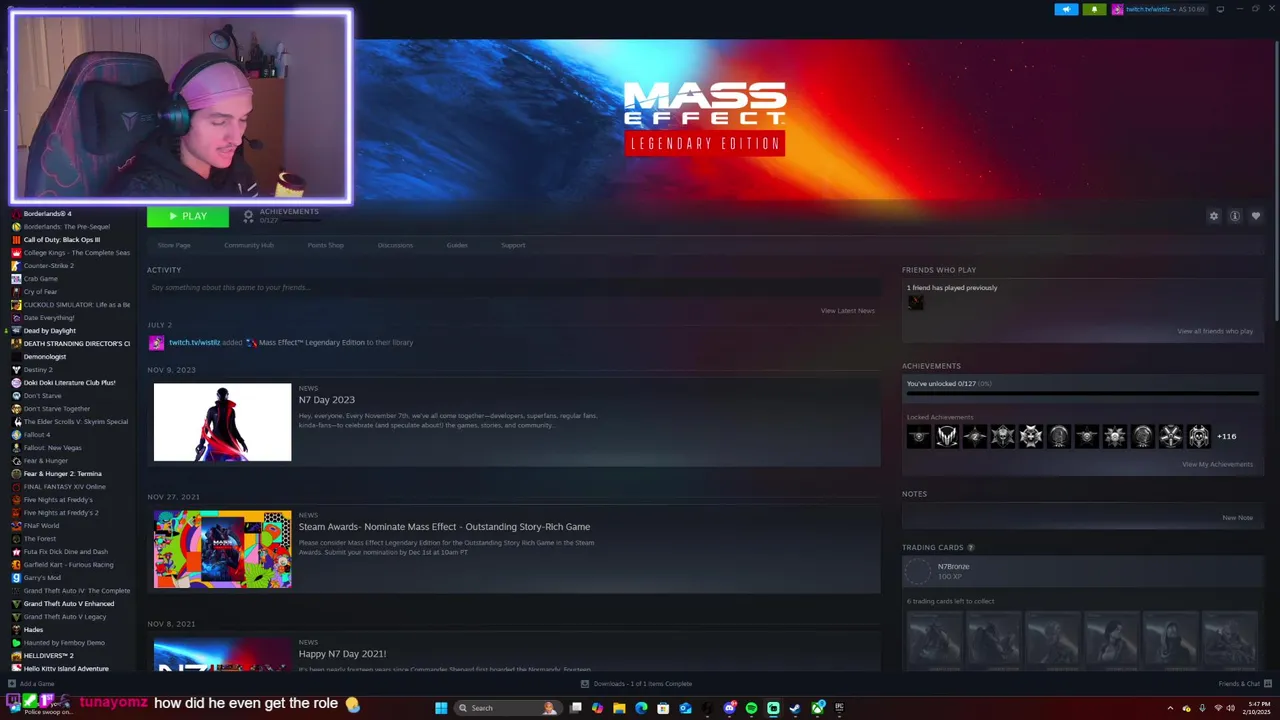
Task: Open Downloads status at bottom bar
Action: coord(637,684)
